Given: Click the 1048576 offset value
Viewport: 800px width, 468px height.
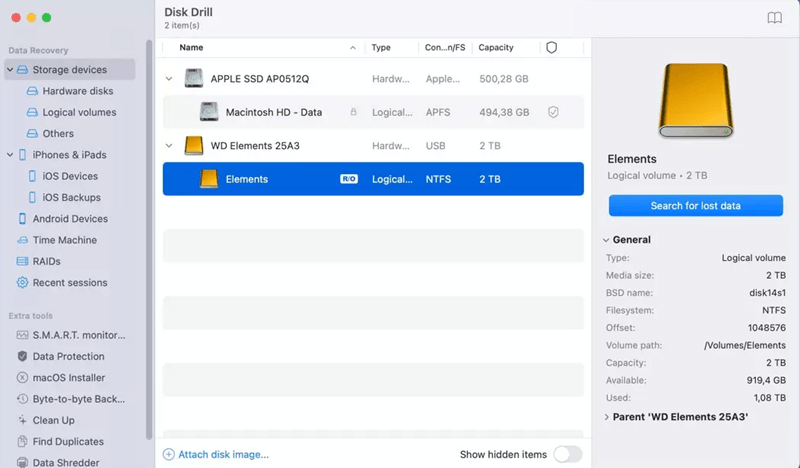Looking at the screenshot, I should [x=767, y=328].
